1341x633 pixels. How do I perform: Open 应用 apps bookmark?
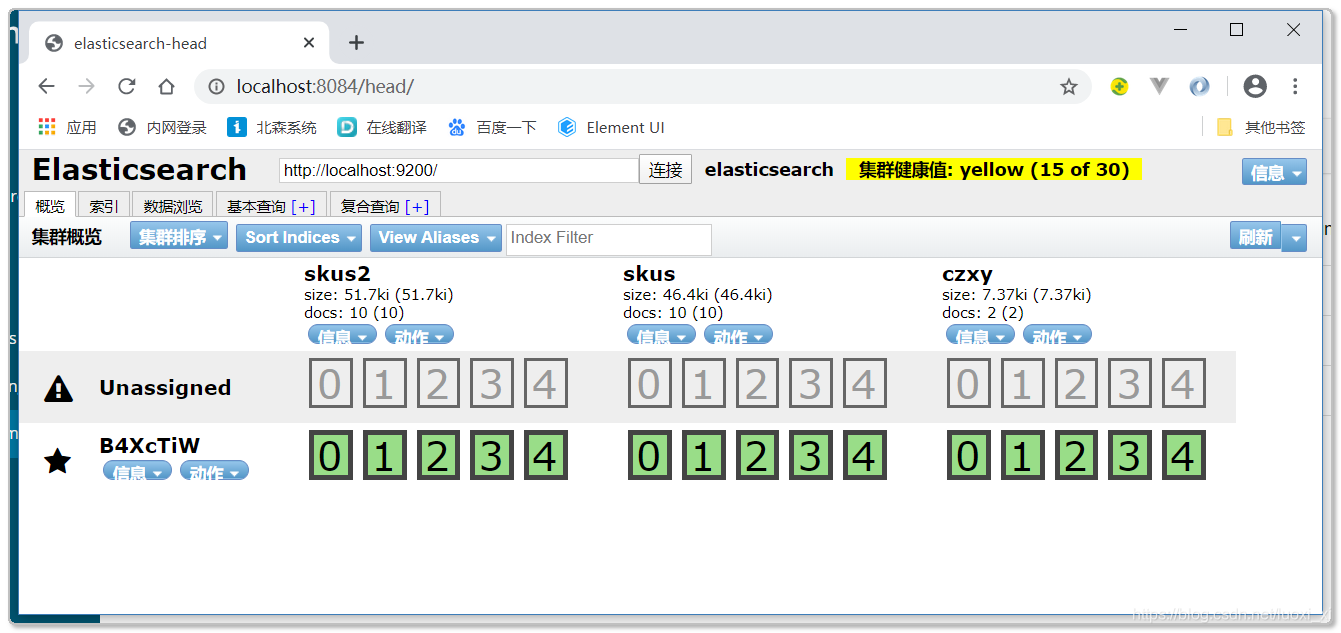click(x=67, y=127)
